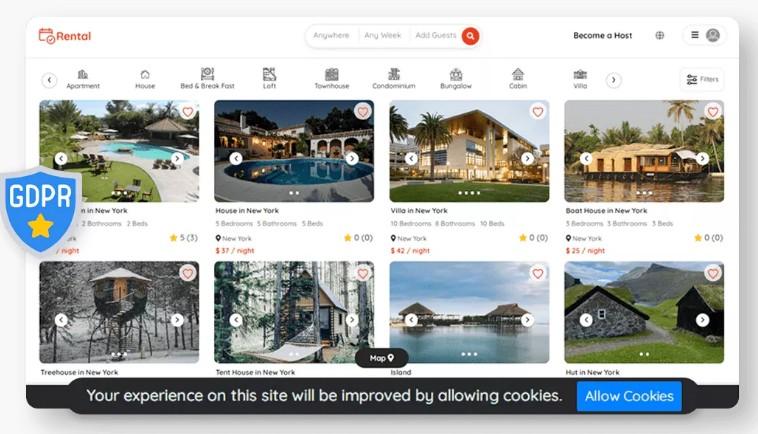This screenshot has width=758, height=434.
Task: Select the House category
Action: [x=145, y=79]
